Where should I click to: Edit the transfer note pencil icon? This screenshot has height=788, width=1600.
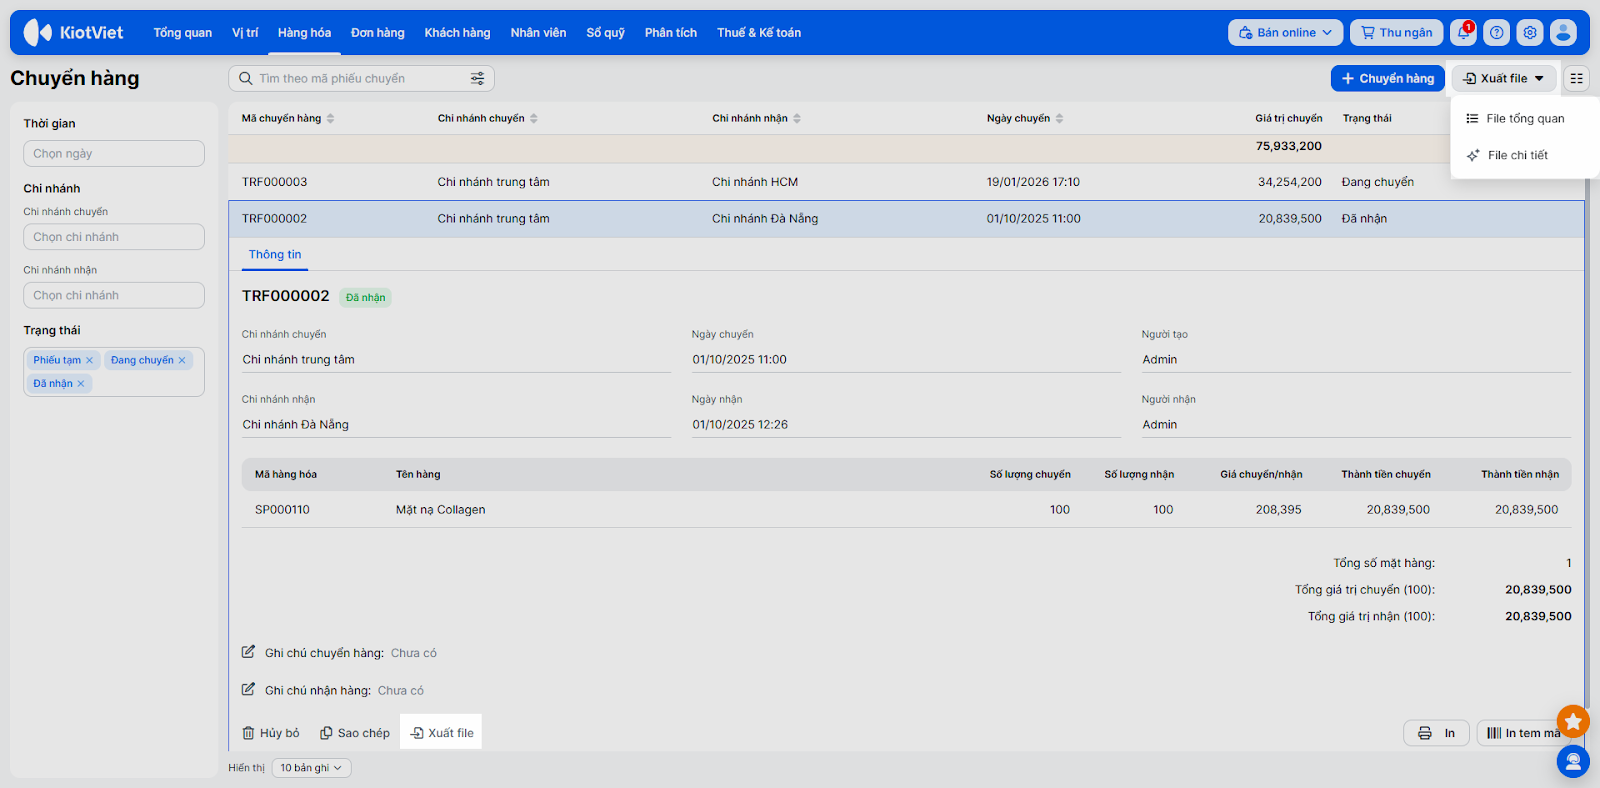tap(248, 652)
